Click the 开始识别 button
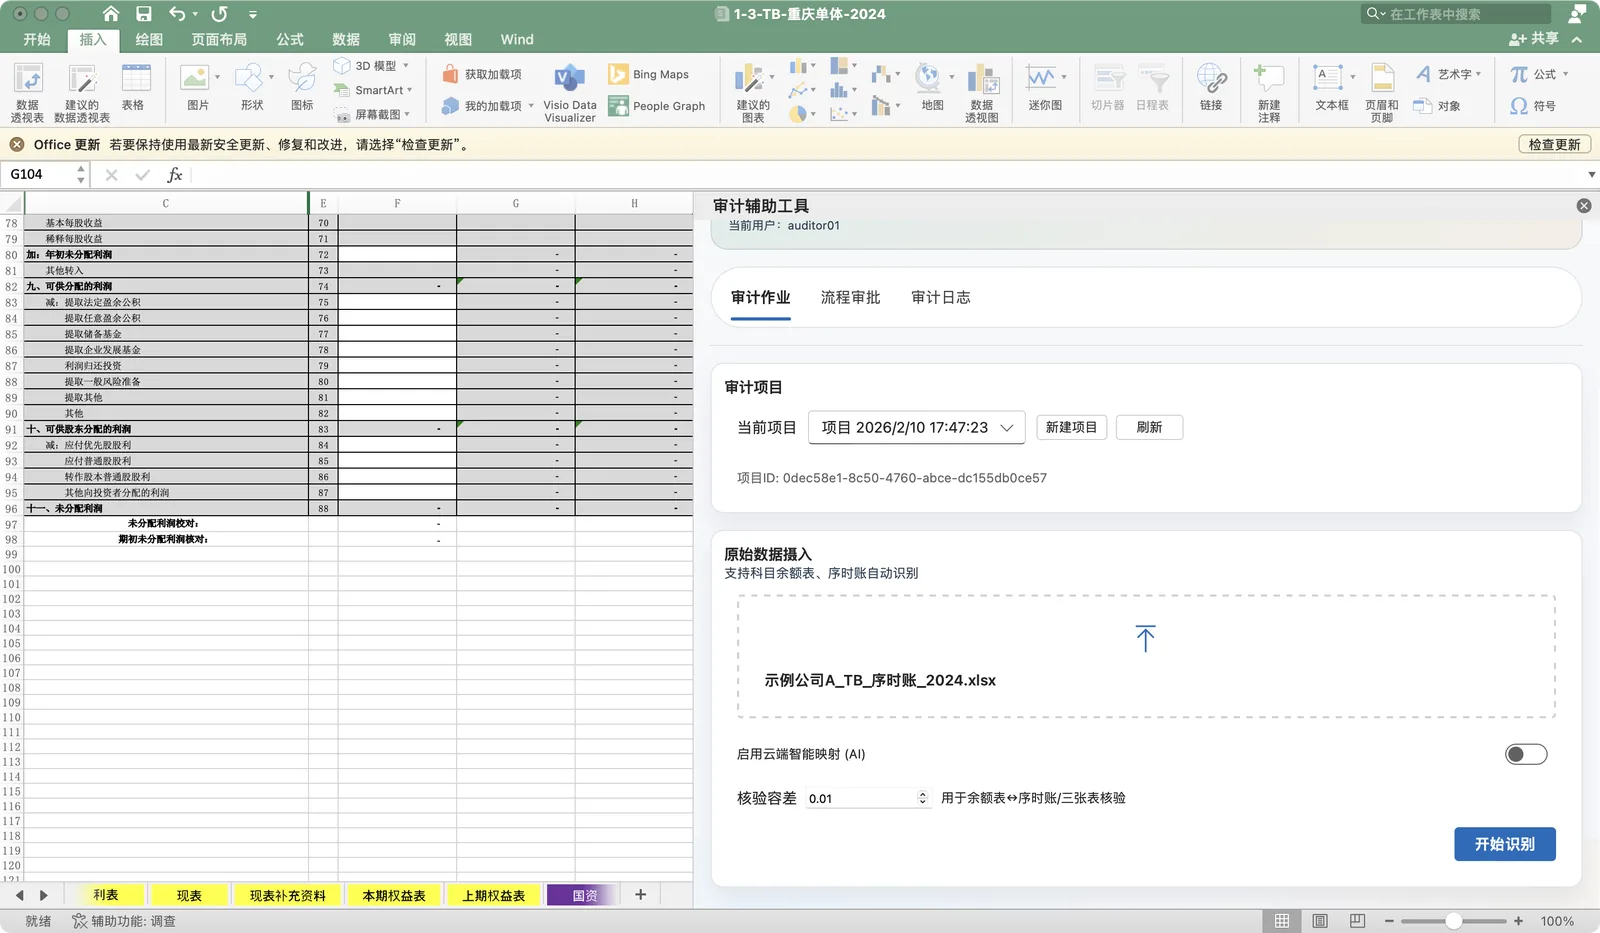This screenshot has height=933, width=1600. (x=1505, y=844)
